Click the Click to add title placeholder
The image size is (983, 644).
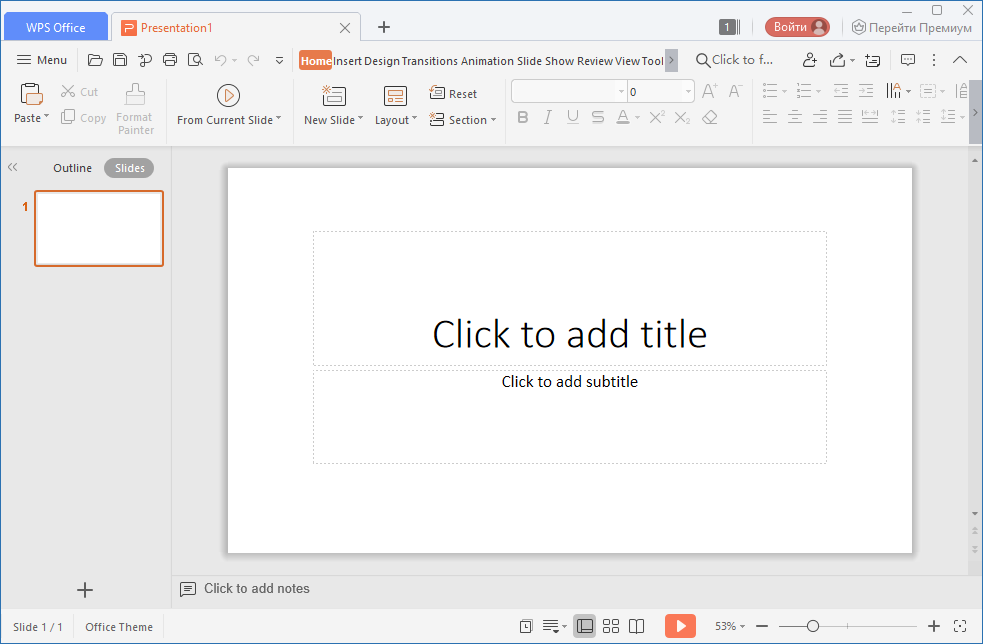tap(569, 298)
